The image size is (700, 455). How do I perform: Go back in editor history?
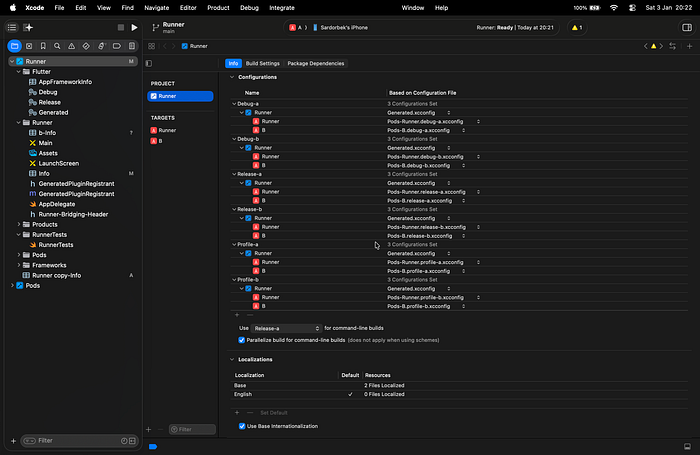point(165,46)
